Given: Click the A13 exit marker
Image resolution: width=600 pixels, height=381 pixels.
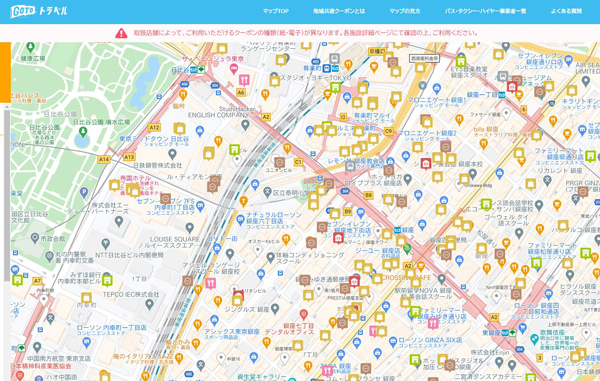Looking at the screenshot, I should pyautogui.click(x=129, y=157).
